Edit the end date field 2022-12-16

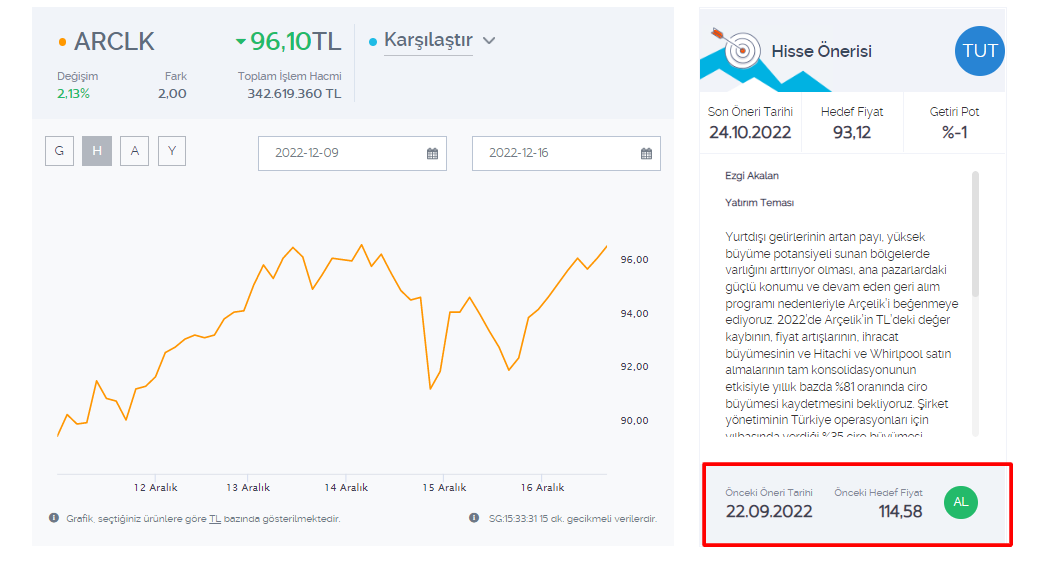click(x=566, y=154)
